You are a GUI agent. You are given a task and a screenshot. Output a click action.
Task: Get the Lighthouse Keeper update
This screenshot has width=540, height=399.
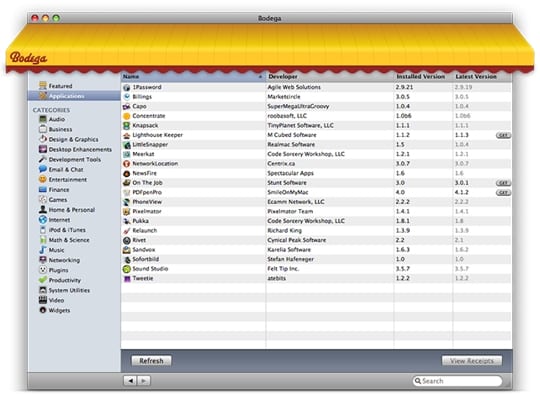point(503,135)
